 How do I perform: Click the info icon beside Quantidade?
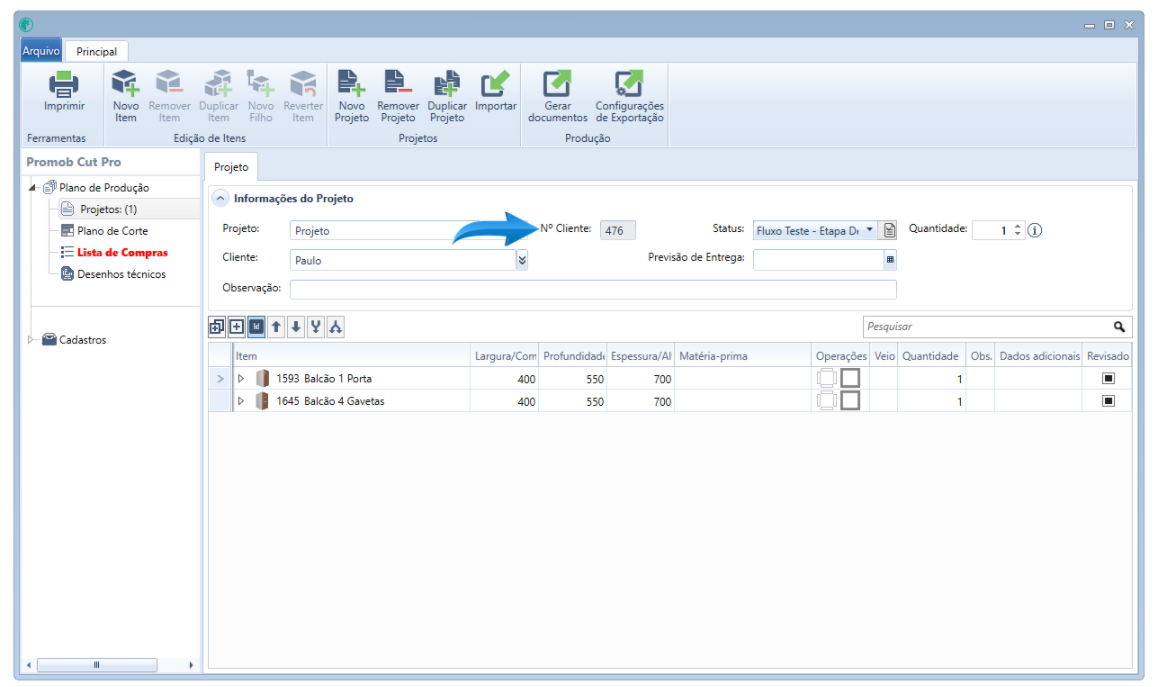(1035, 230)
